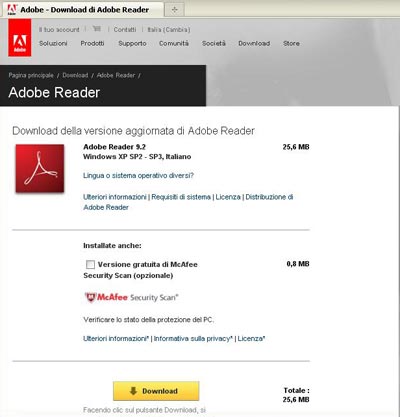This screenshot has height=417, width=400.
Task: Click Informativa sulla privacy link
Action: click(x=193, y=339)
